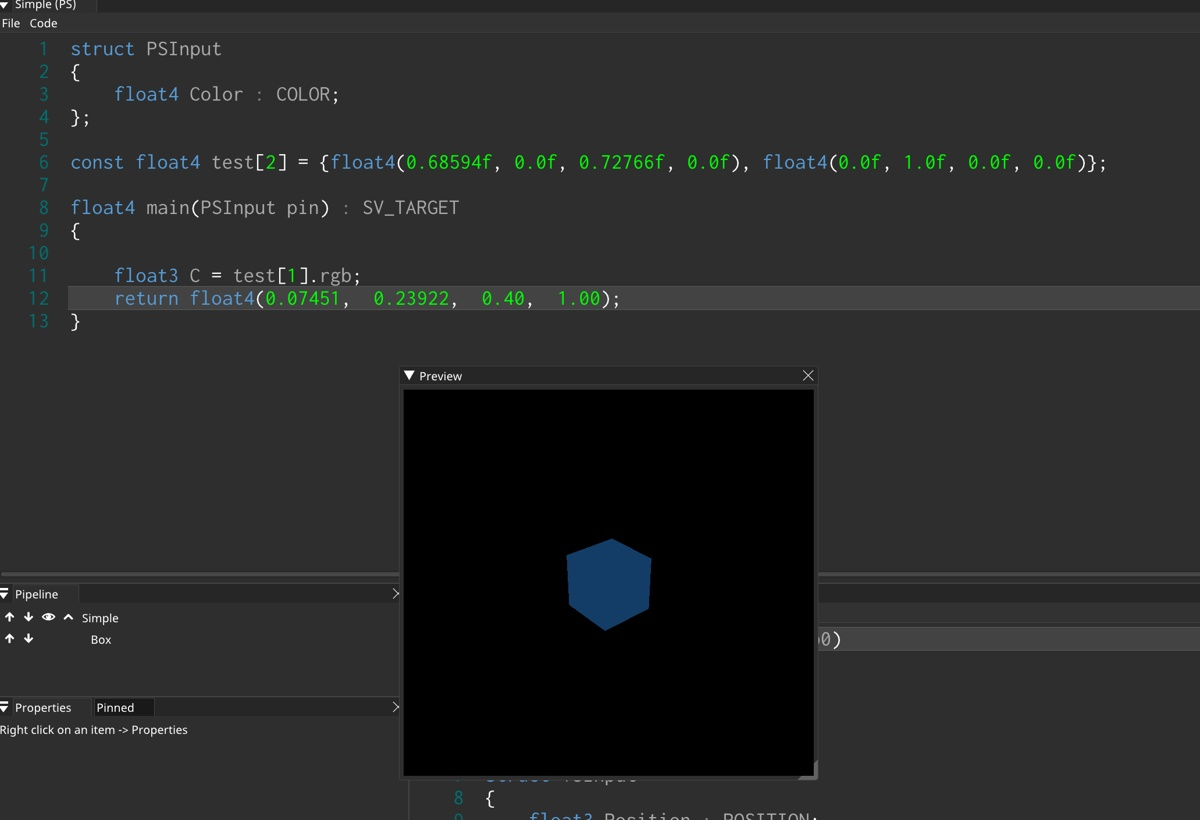This screenshot has width=1200, height=820.
Task: Toggle visibility of the Simple pass
Action: [48, 618]
